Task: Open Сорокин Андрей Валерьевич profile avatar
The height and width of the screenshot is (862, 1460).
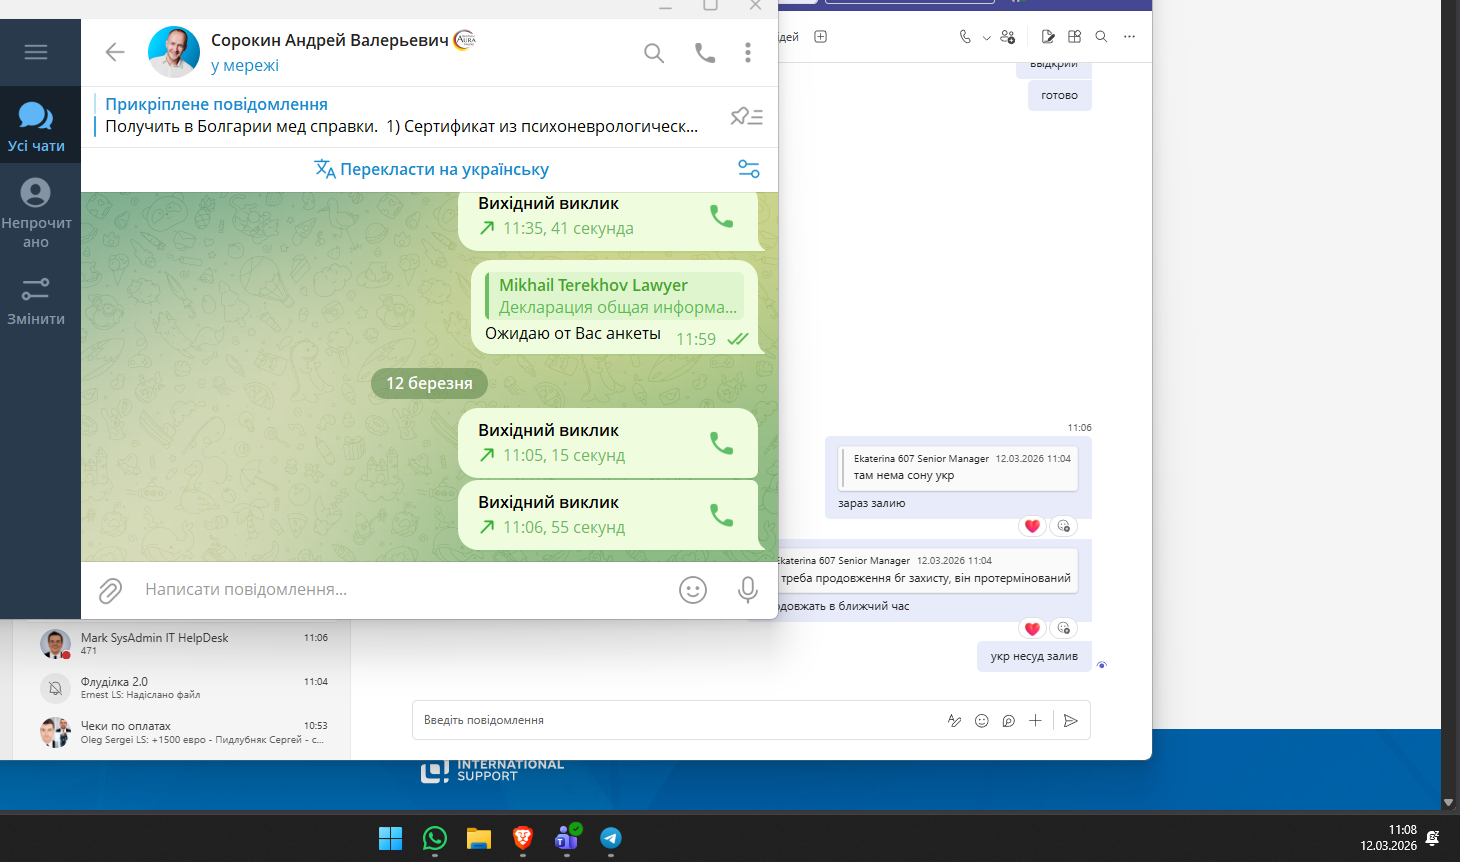Action: (x=174, y=52)
